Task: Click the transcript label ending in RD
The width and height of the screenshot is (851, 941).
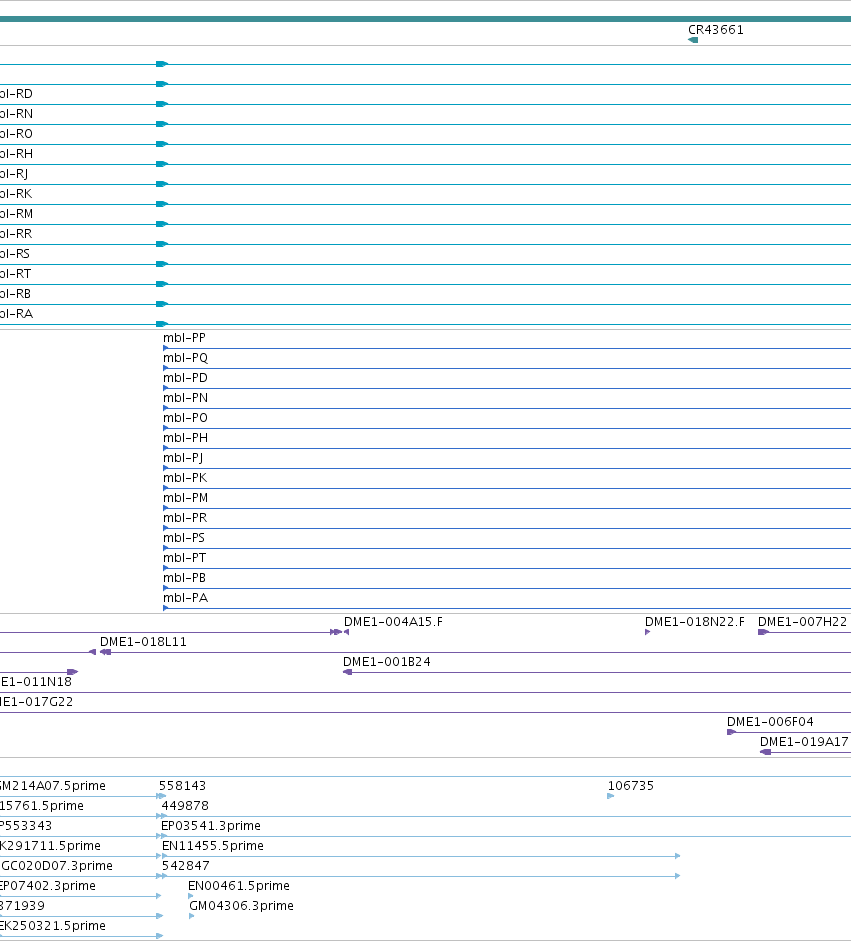Action: click(x=16, y=94)
